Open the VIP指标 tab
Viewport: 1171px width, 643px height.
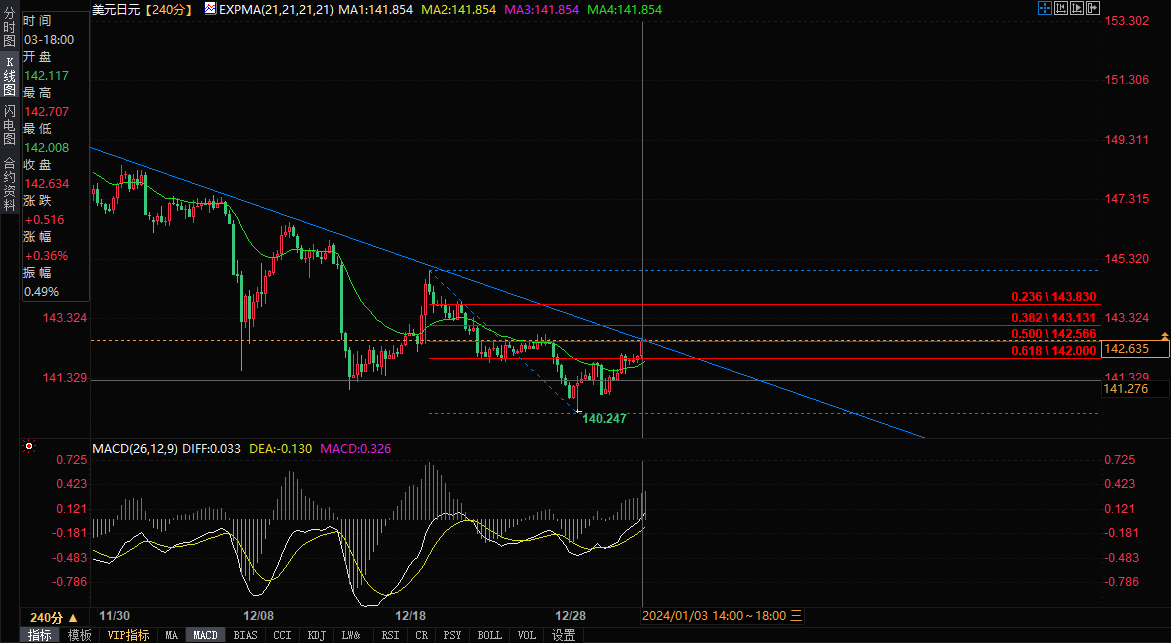(128, 635)
